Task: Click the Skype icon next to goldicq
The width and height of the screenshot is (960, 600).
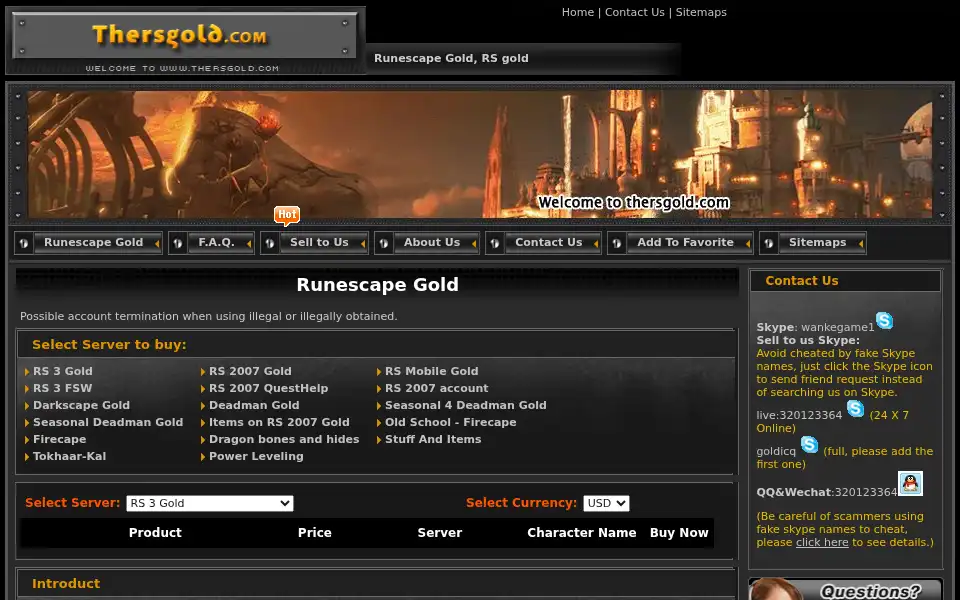Action: click(809, 444)
